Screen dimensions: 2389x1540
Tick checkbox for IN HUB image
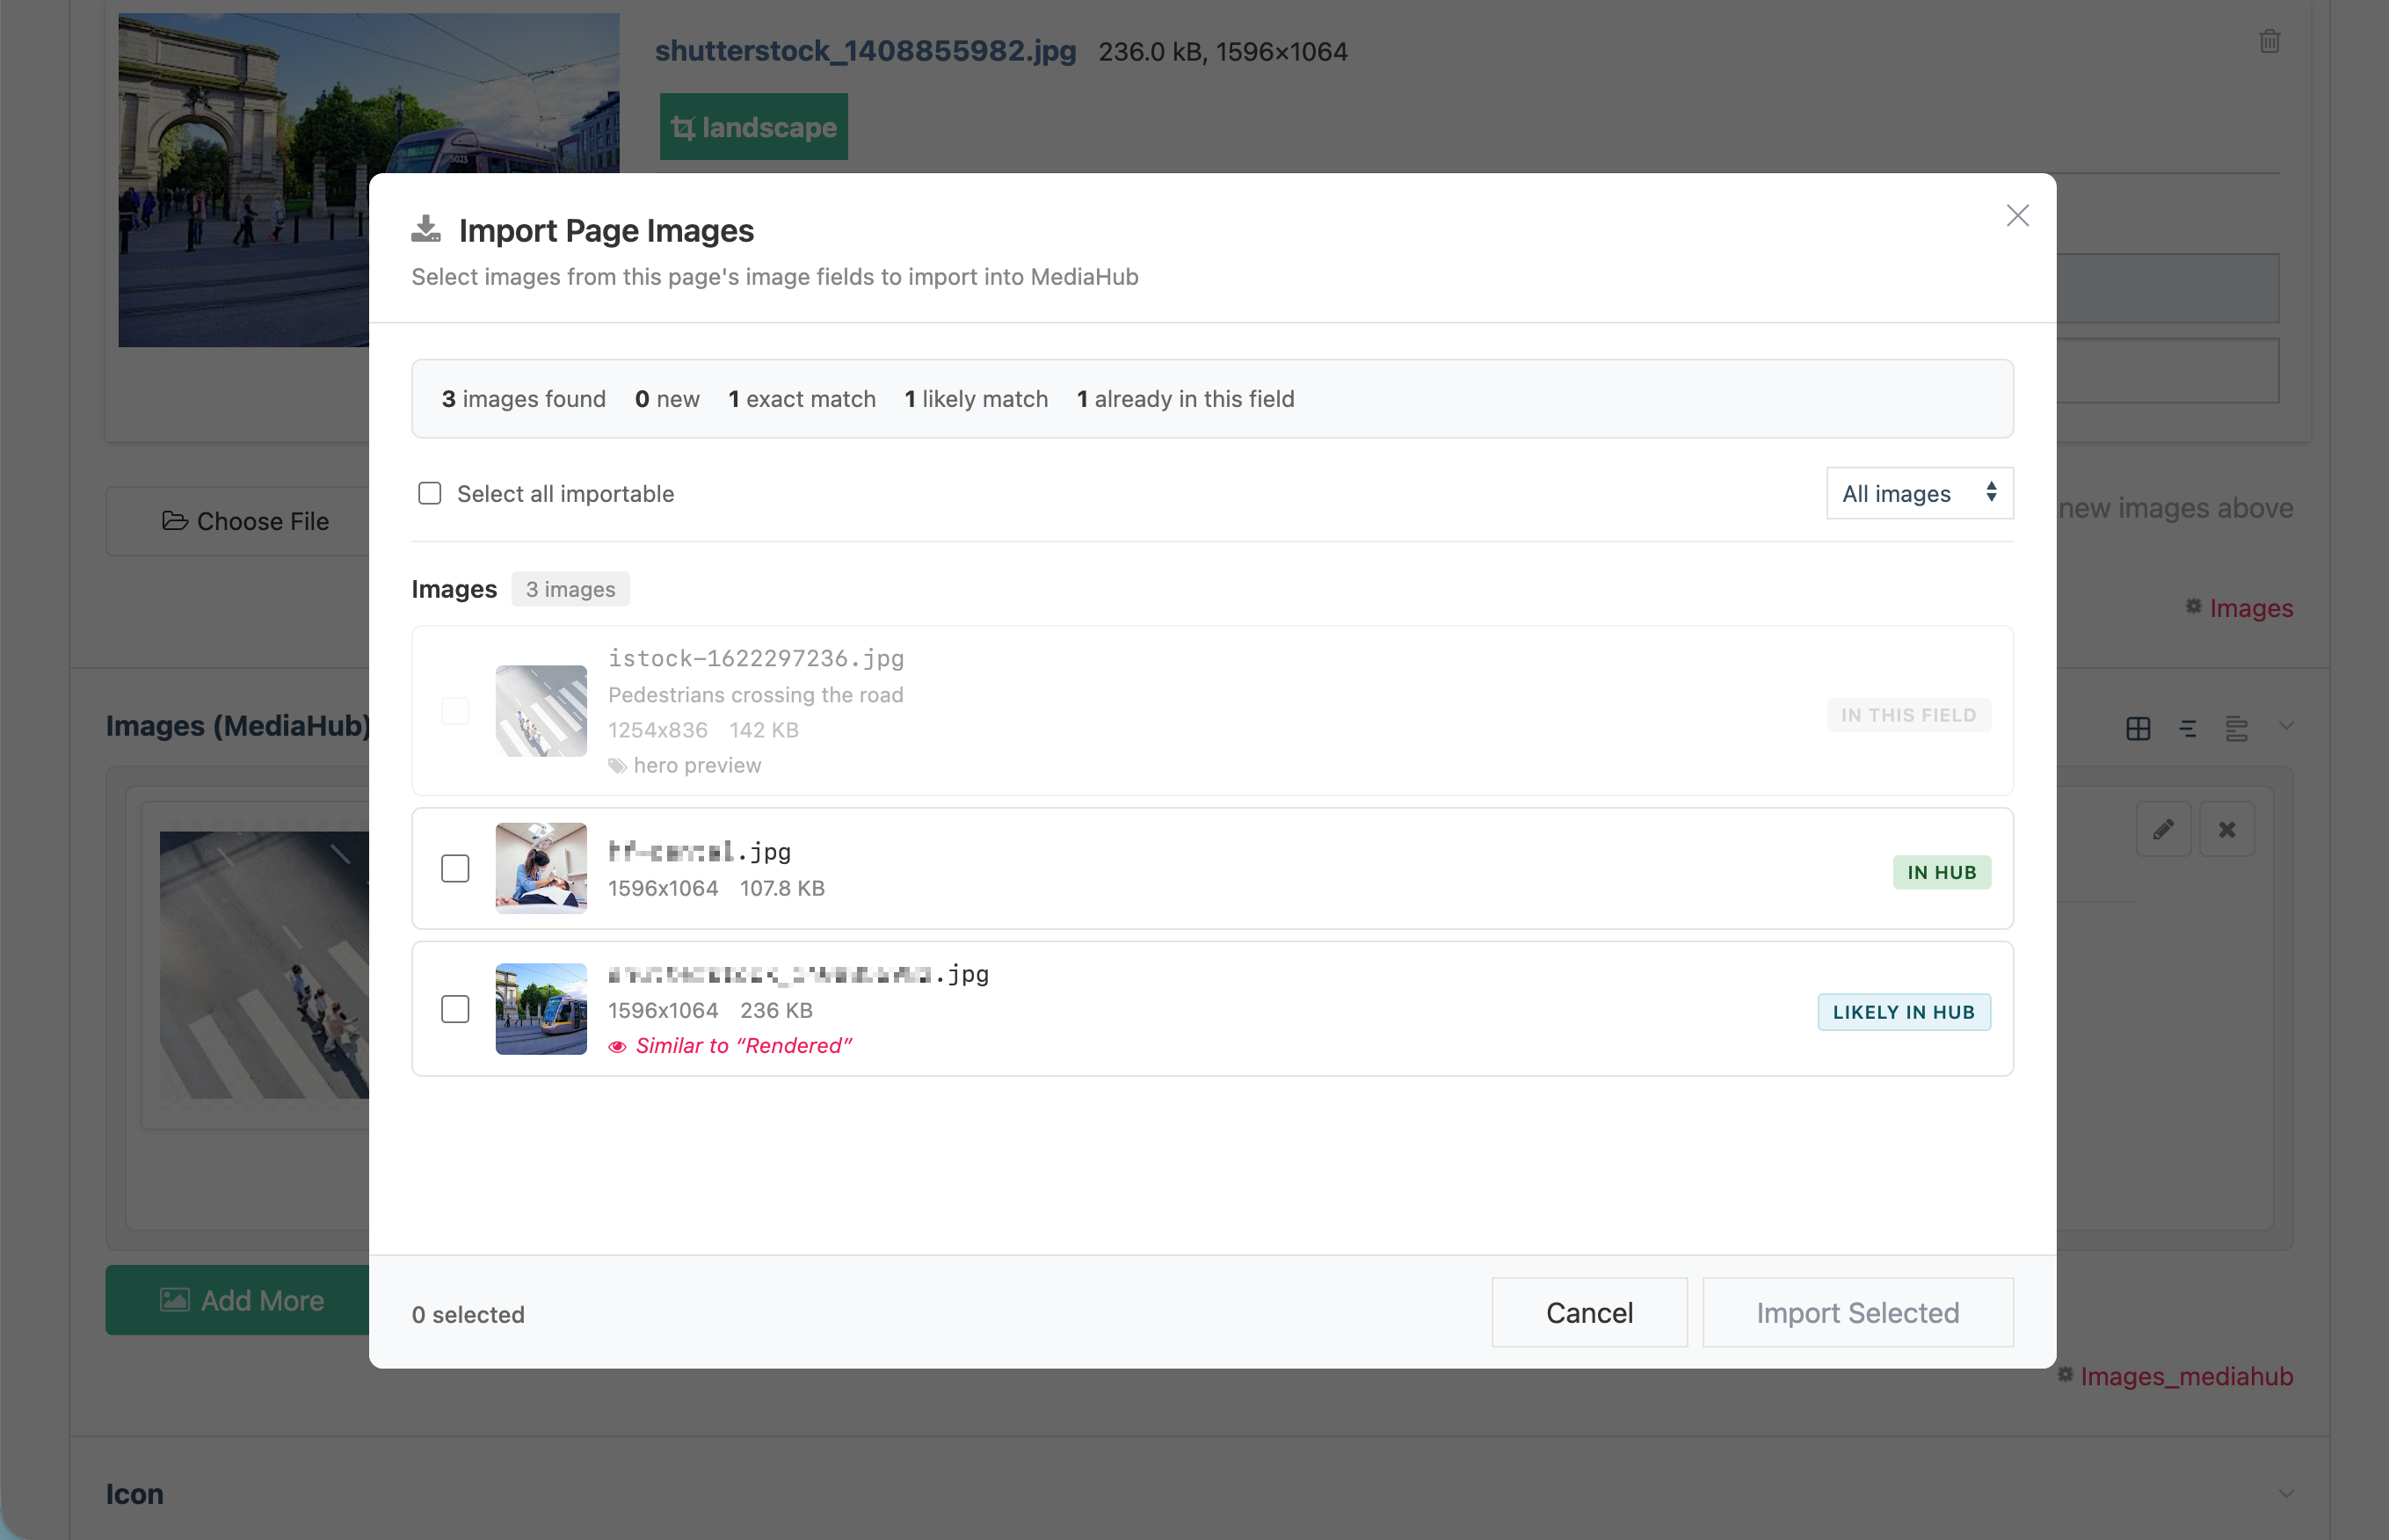pos(455,868)
